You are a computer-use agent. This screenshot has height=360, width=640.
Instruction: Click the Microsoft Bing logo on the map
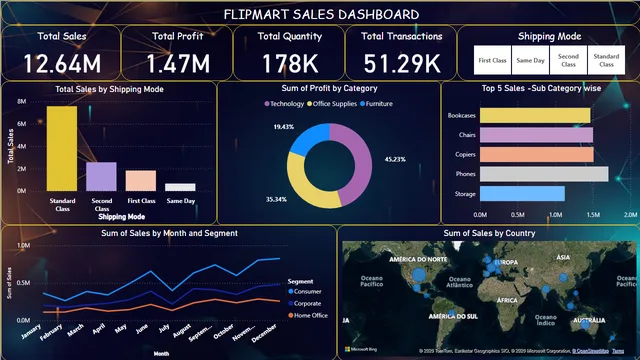coord(361,349)
